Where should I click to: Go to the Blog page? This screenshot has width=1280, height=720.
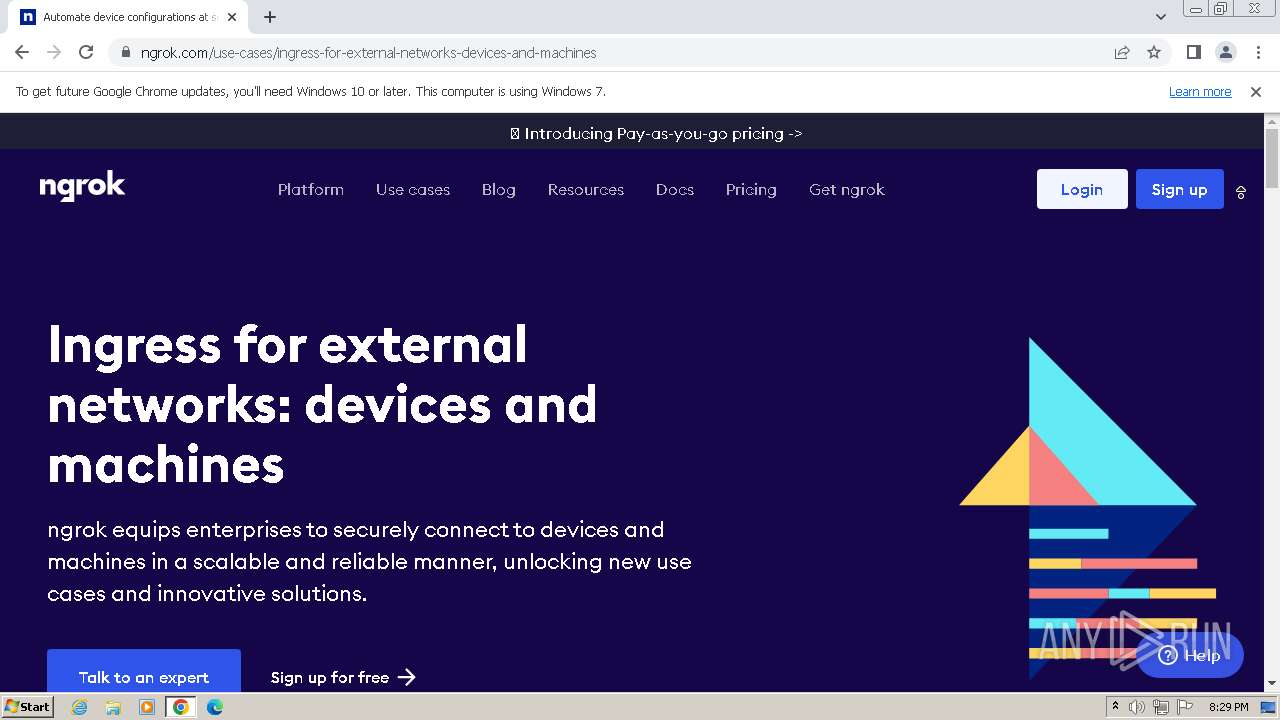coord(499,189)
